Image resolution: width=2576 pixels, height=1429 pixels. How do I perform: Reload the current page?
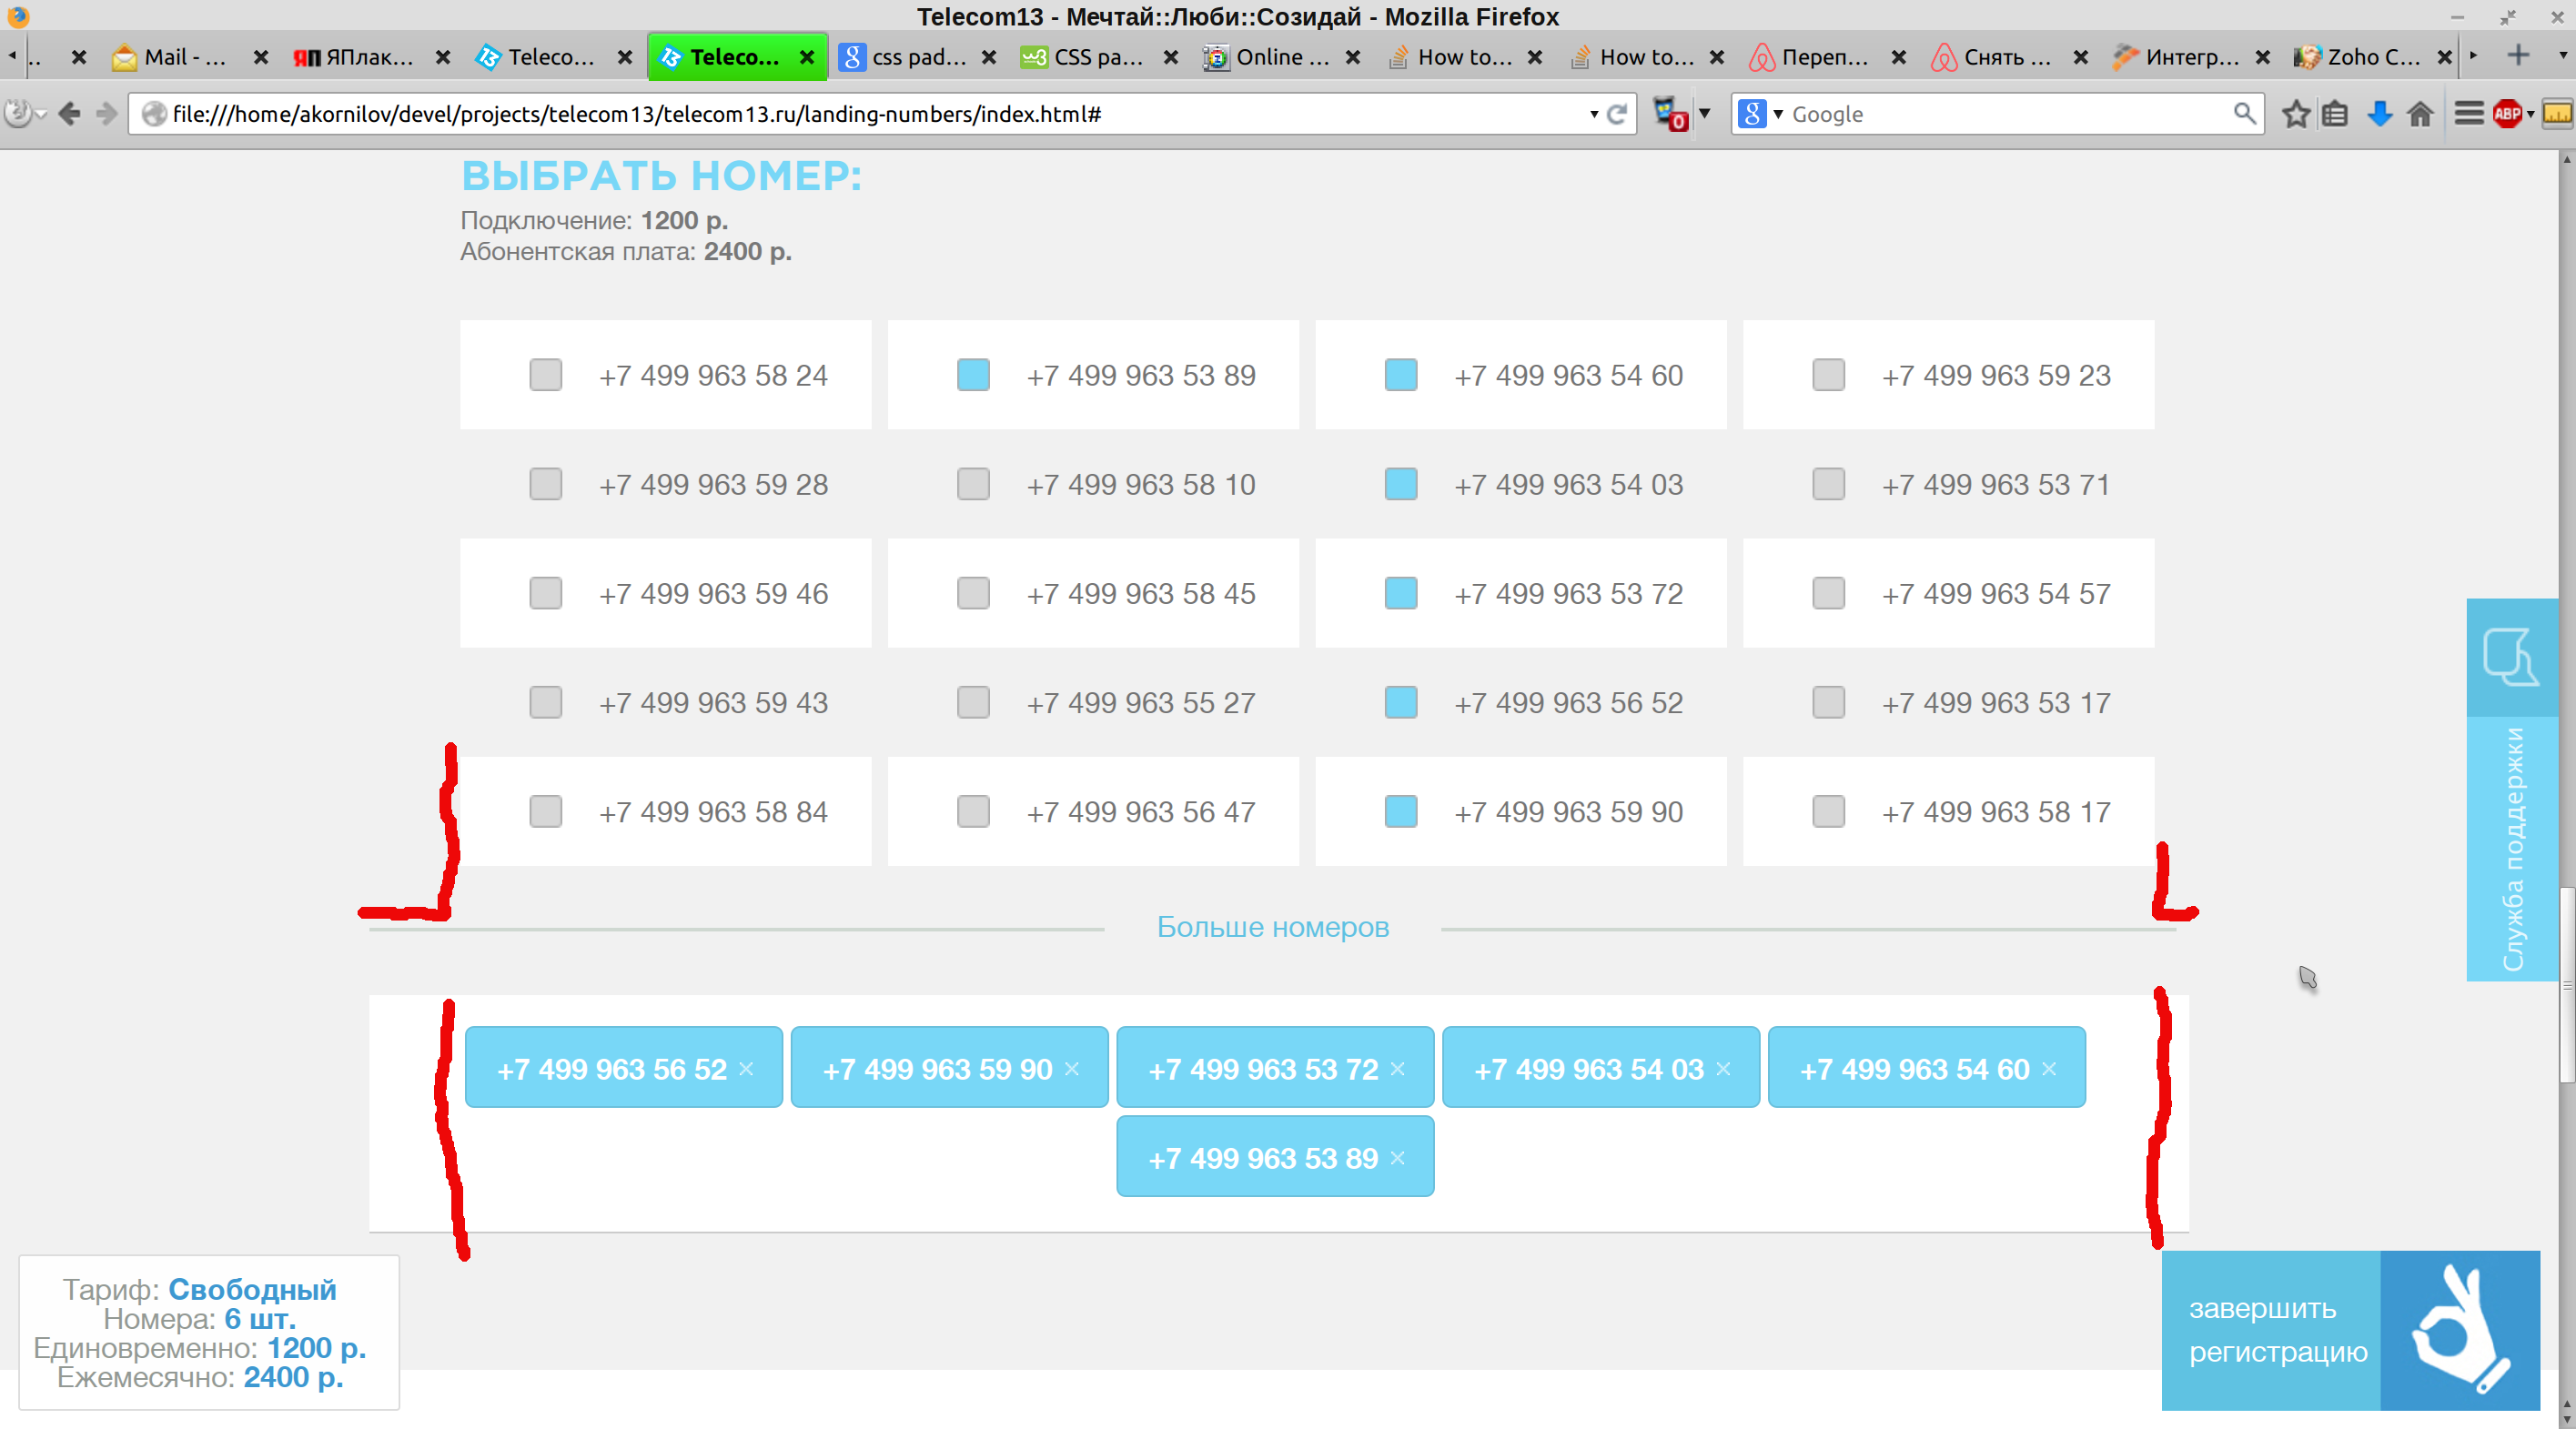coord(1616,114)
